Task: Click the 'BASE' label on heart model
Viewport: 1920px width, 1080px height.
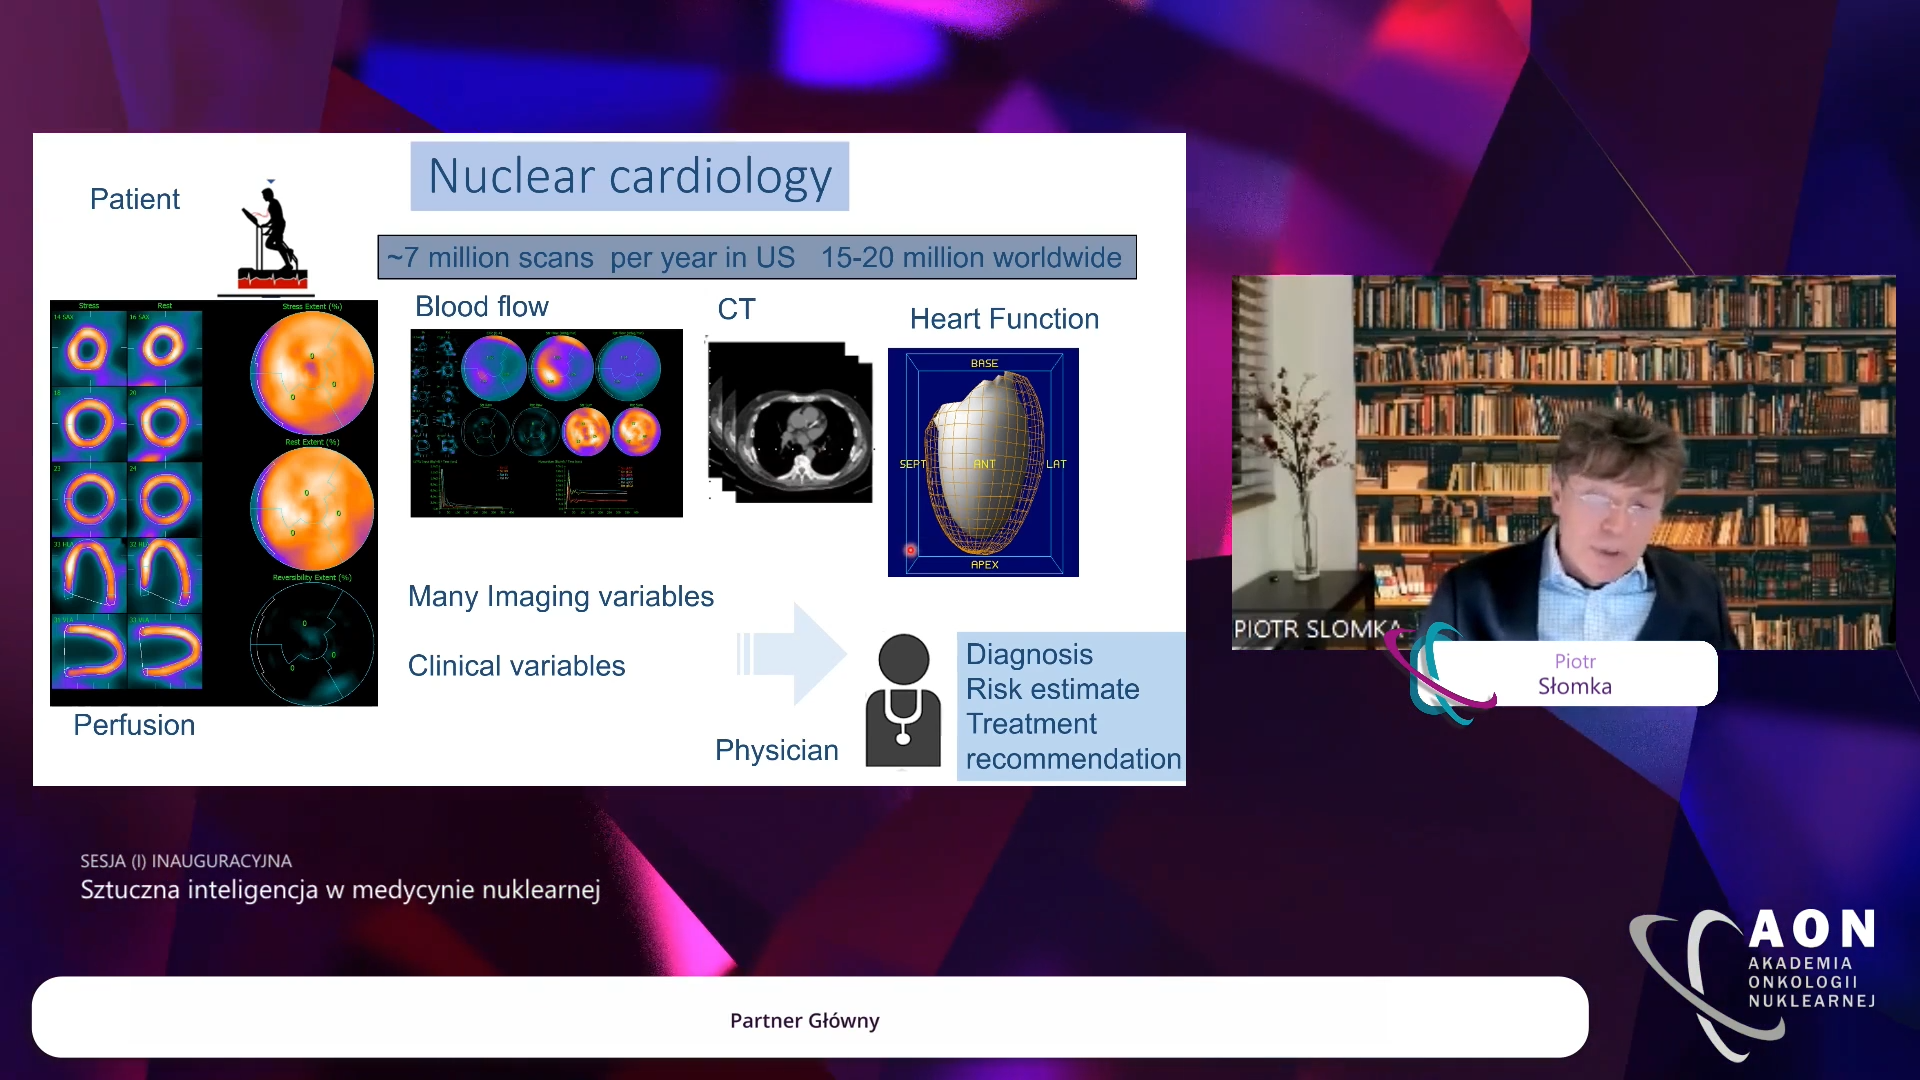Action: (x=984, y=363)
